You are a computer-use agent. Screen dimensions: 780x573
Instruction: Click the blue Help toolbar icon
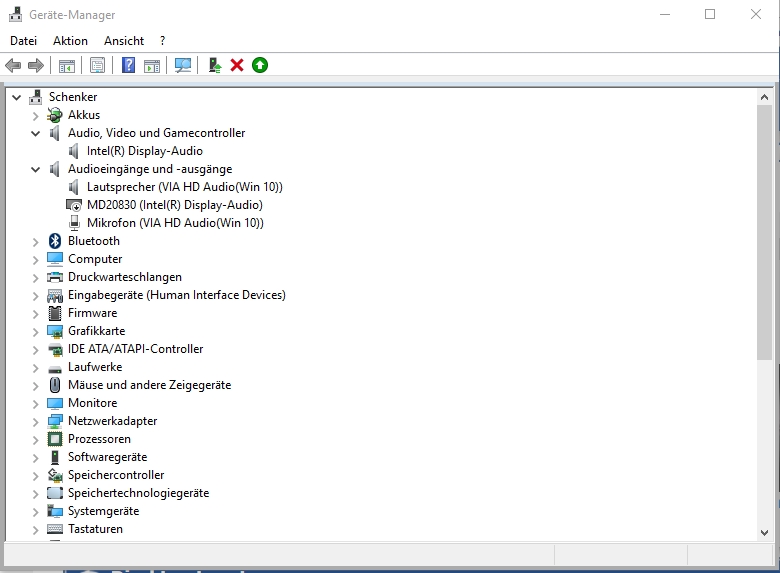point(128,65)
